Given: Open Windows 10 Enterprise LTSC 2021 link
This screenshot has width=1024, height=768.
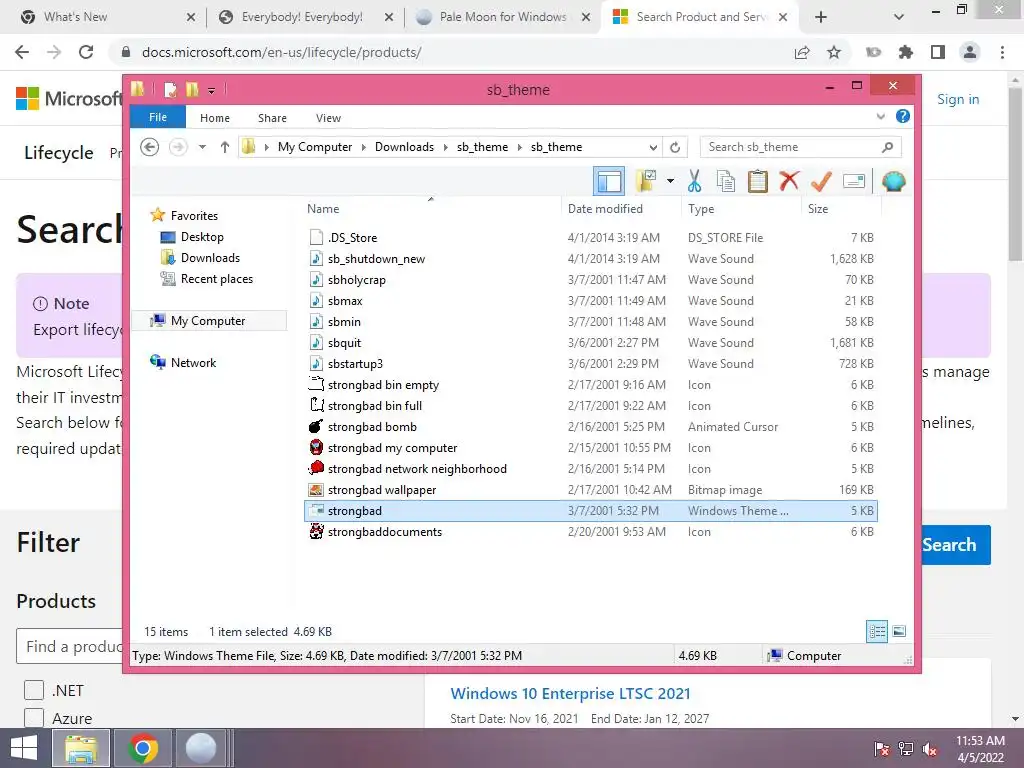Looking at the screenshot, I should click(570, 694).
